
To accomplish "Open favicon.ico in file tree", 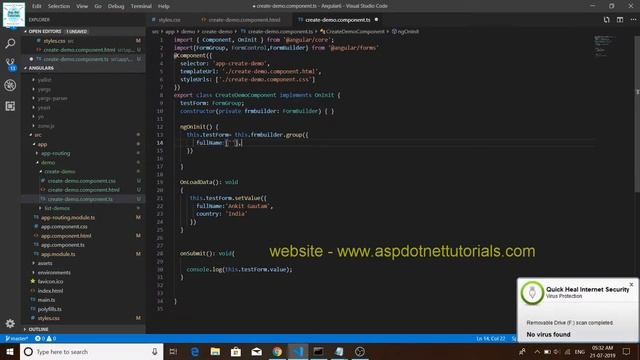I will (50, 281).
